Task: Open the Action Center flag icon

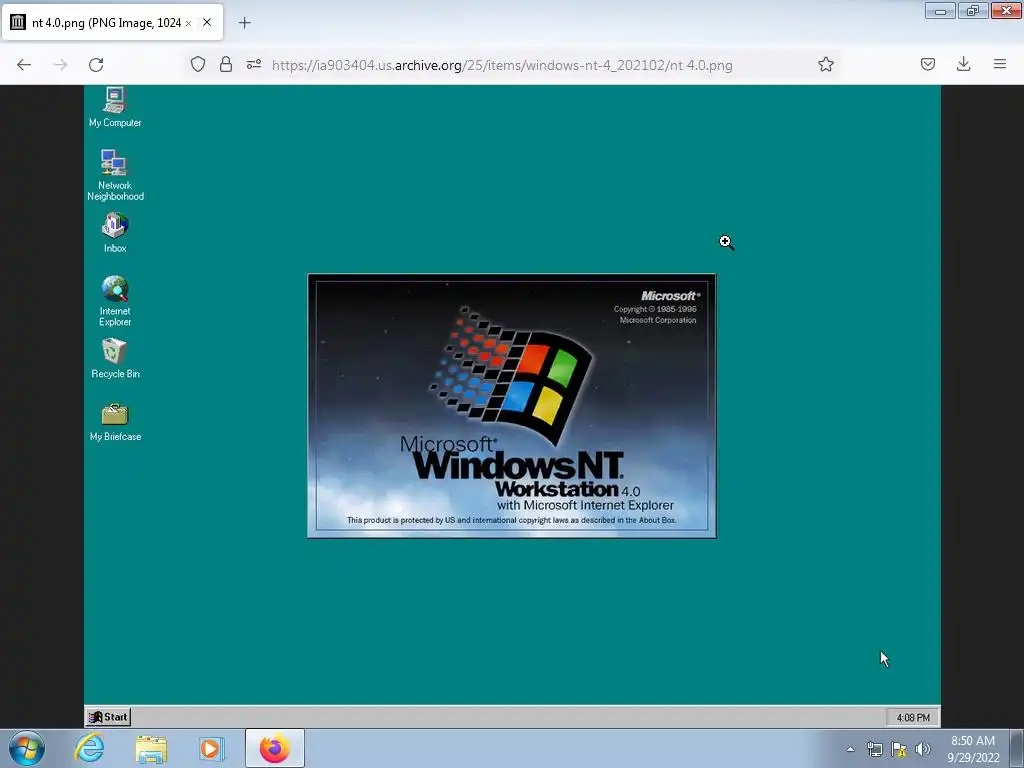Action: [x=899, y=749]
